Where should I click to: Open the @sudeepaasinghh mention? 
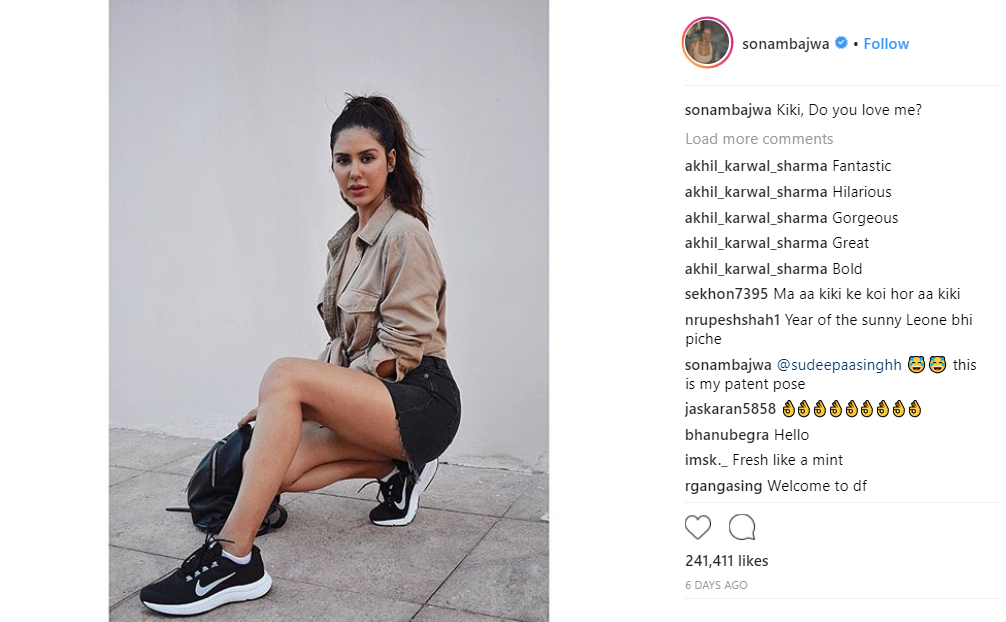839,365
